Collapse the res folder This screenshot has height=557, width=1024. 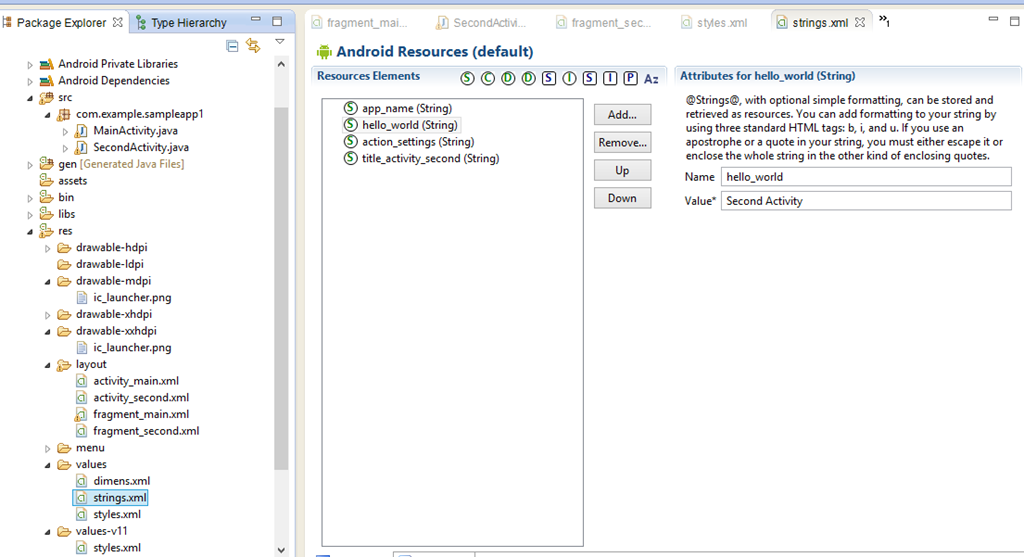tap(29, 232)
